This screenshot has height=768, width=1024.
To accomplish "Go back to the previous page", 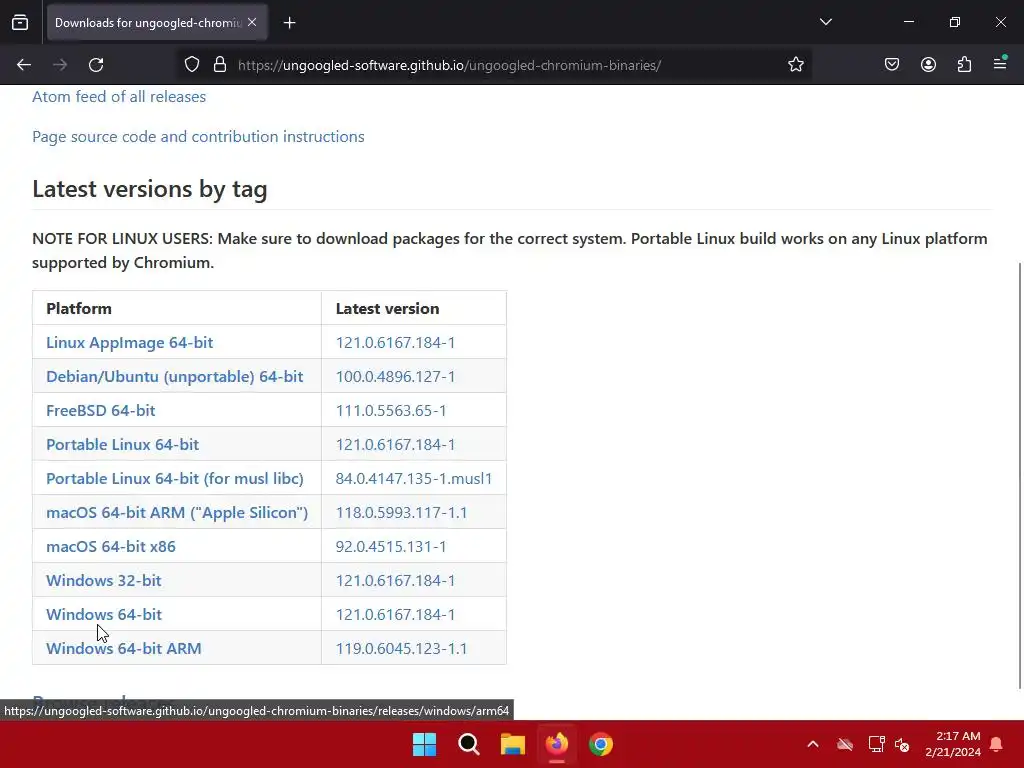I will tap(24, 65).
